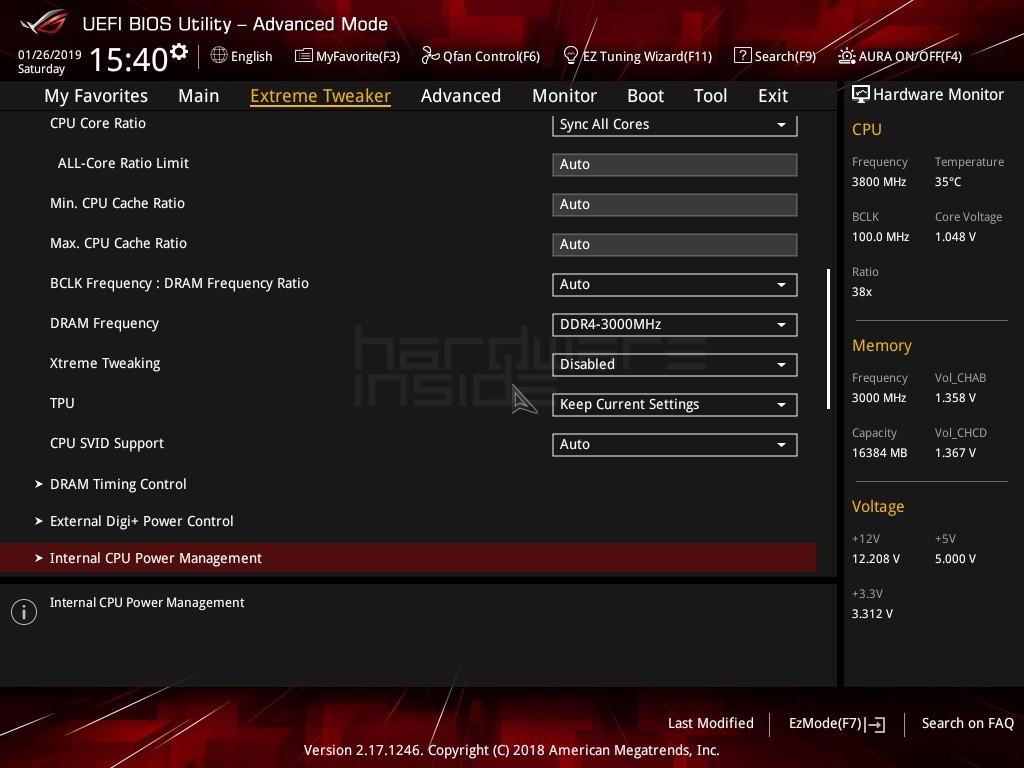Screen dimensions: 1024x768
Task: Click Core Voltage value 1.048 V
Action: [955, 237]
